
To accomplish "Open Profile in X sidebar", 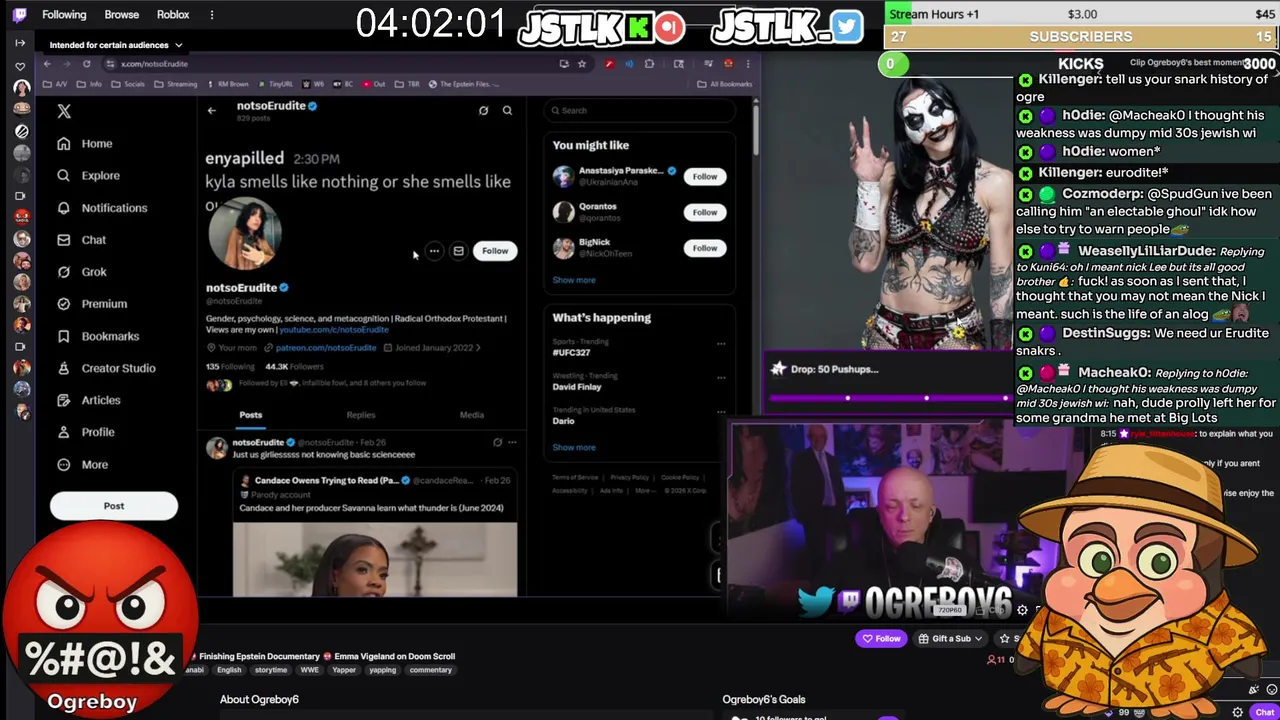I will pos(85,432).
